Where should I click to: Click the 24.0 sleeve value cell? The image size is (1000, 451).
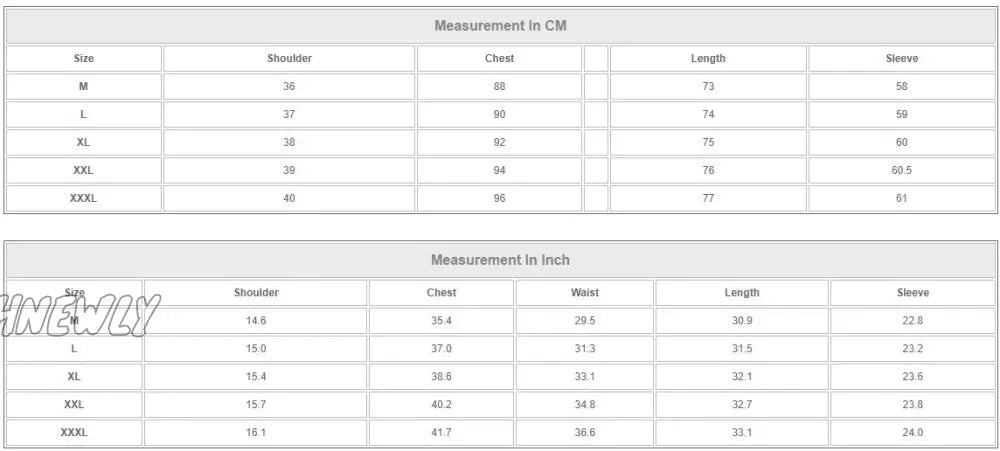(x=913, y=433)
